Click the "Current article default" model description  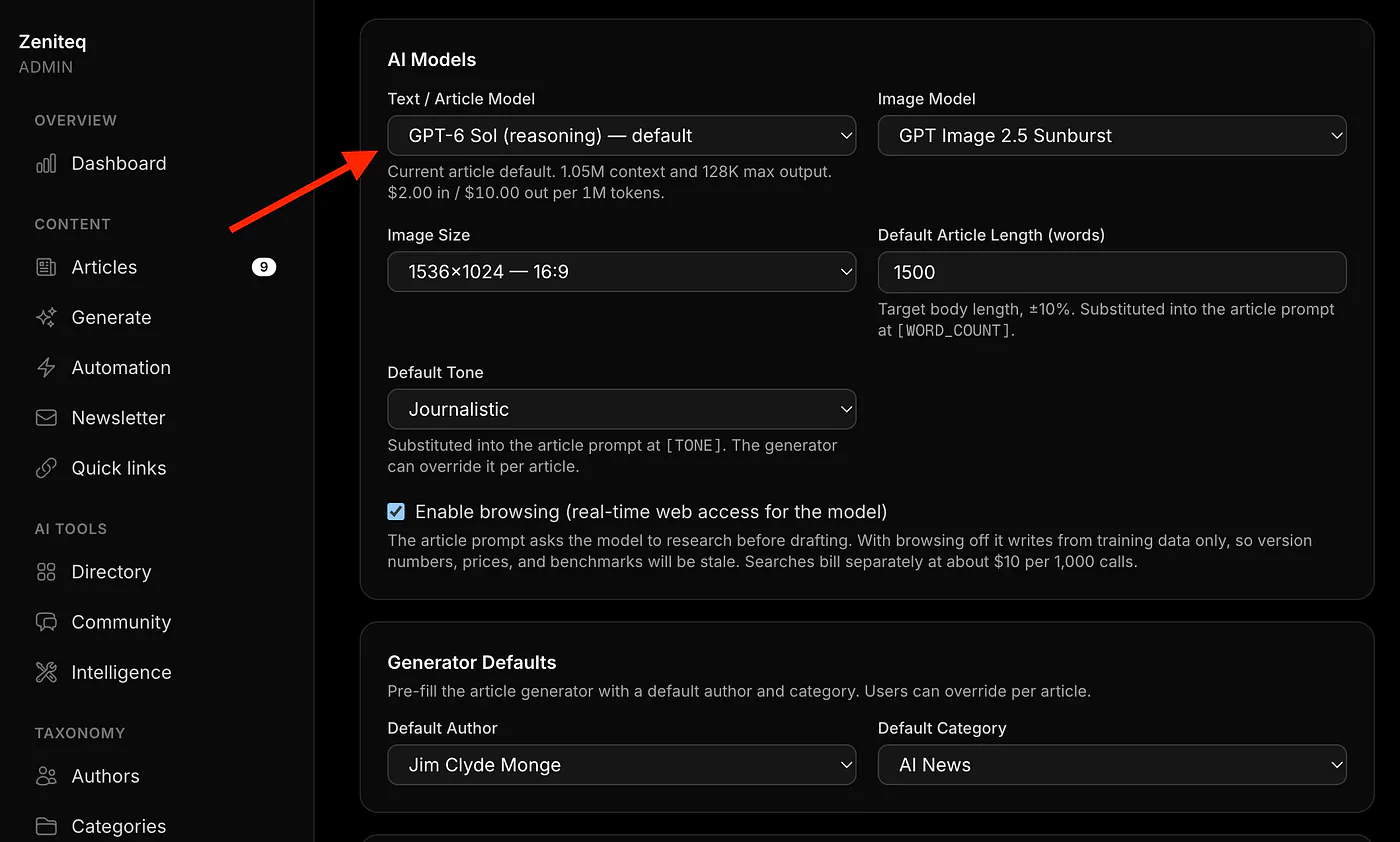pos(610,182)
